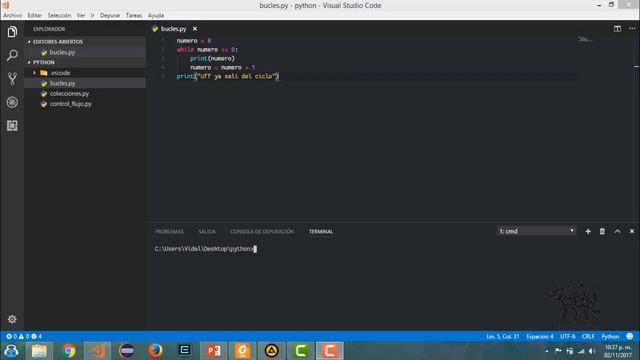Select the terminal dropdown '1: cmd'
Image resolution: width=640 pixels, height=360 pixels.
(x=536, y=231)
